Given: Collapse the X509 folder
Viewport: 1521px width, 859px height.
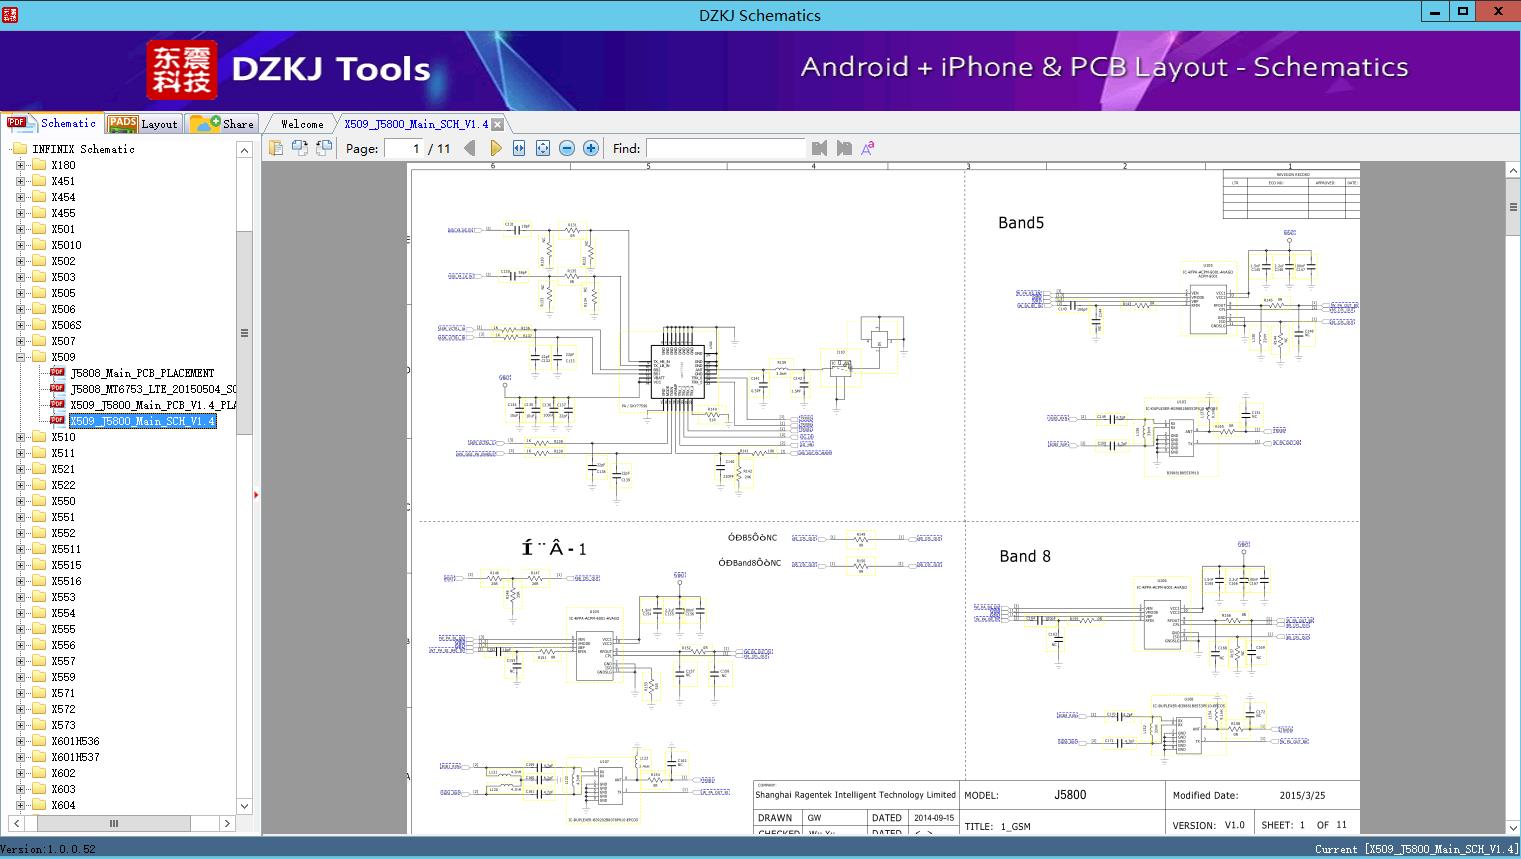Looking at the screenshot, I should coord(20,357).
